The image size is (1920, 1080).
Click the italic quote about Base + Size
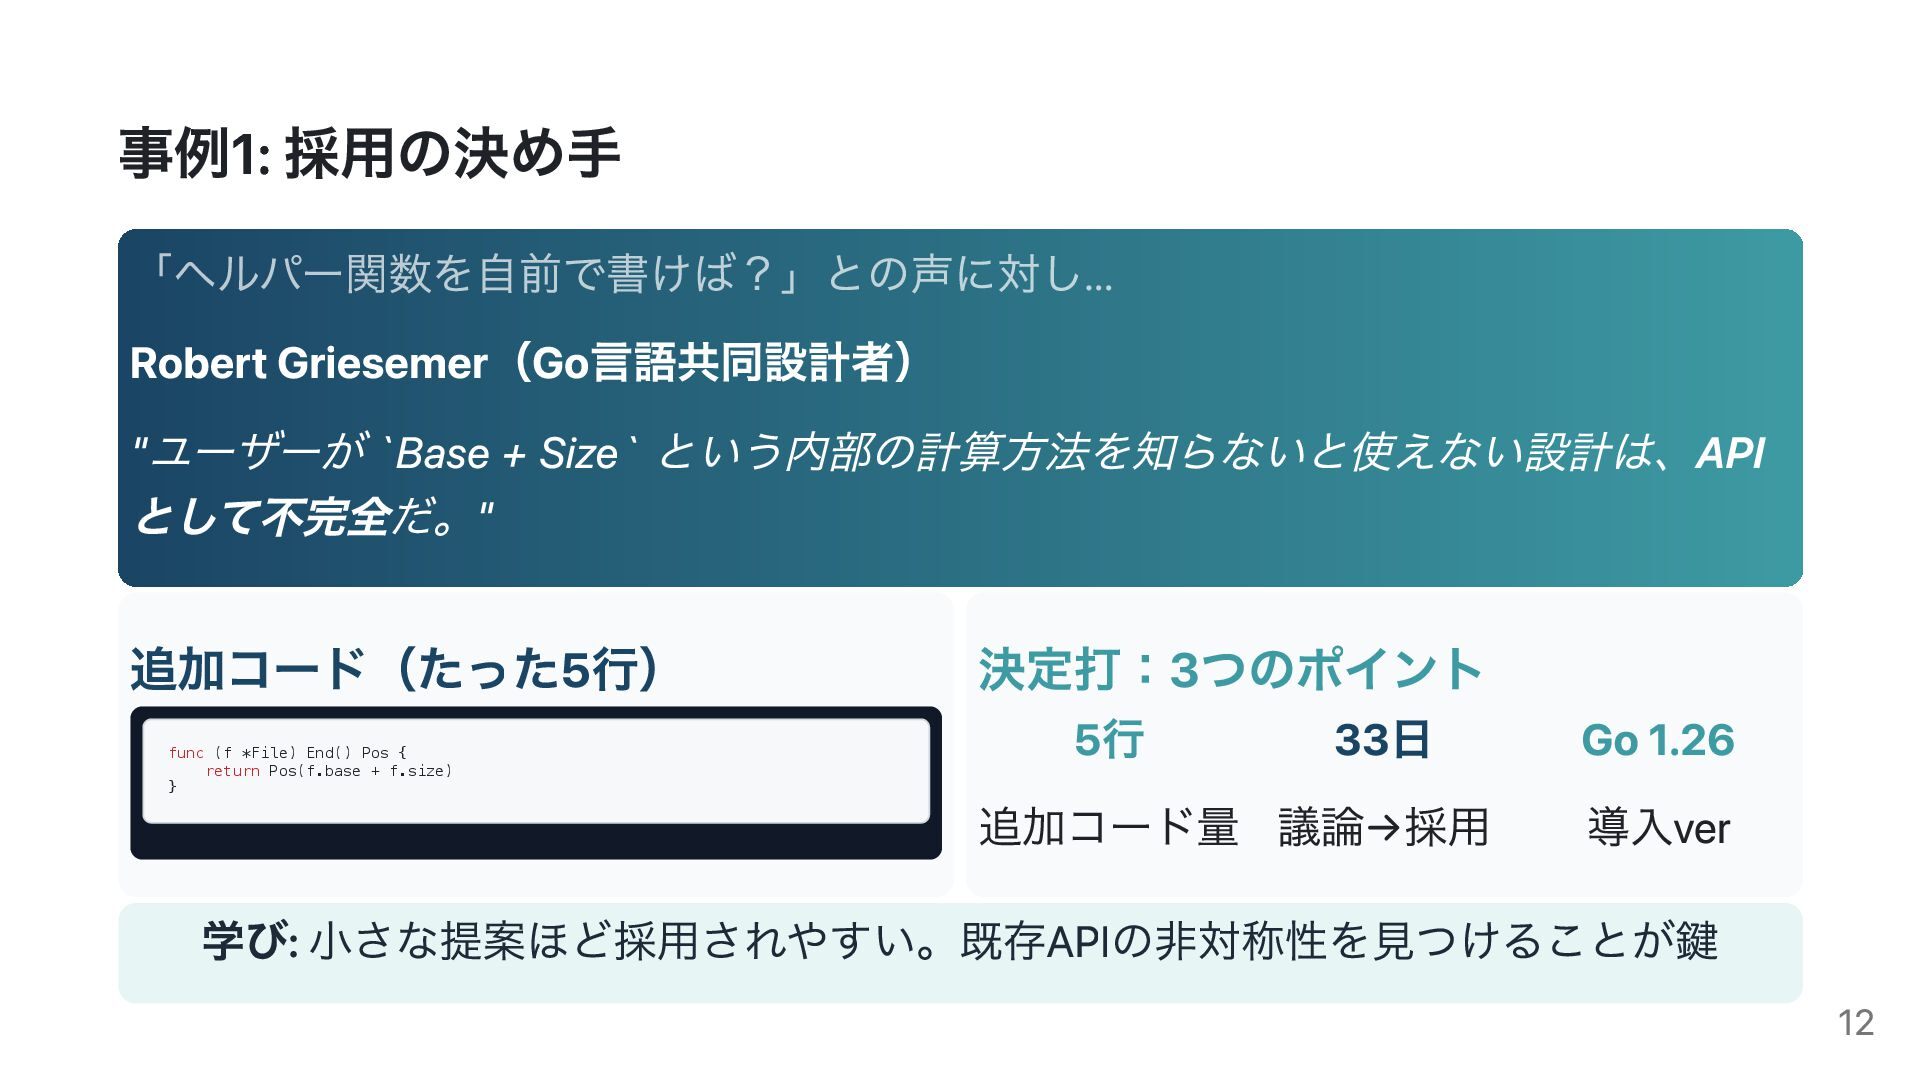pyautogui.click(x=948, y=484)
